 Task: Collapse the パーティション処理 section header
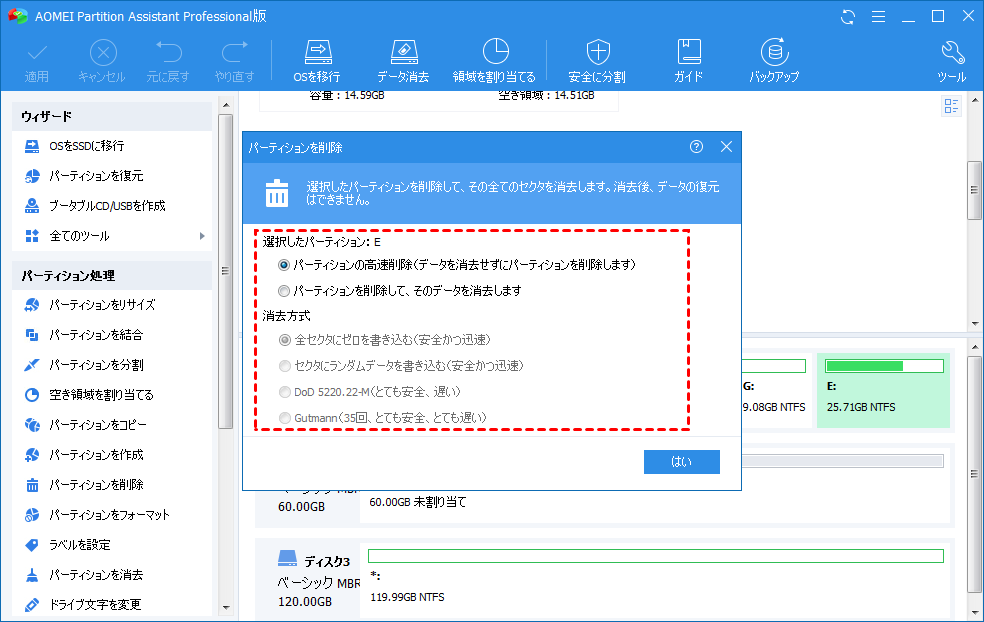112,276
